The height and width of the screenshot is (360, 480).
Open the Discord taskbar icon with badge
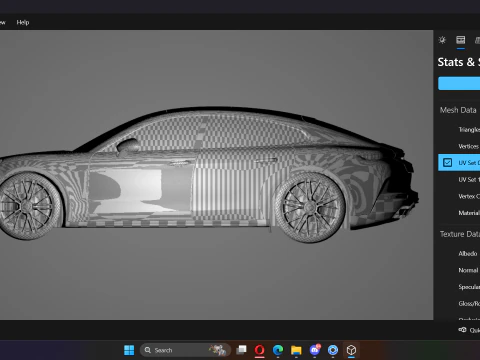coord(315,350)
